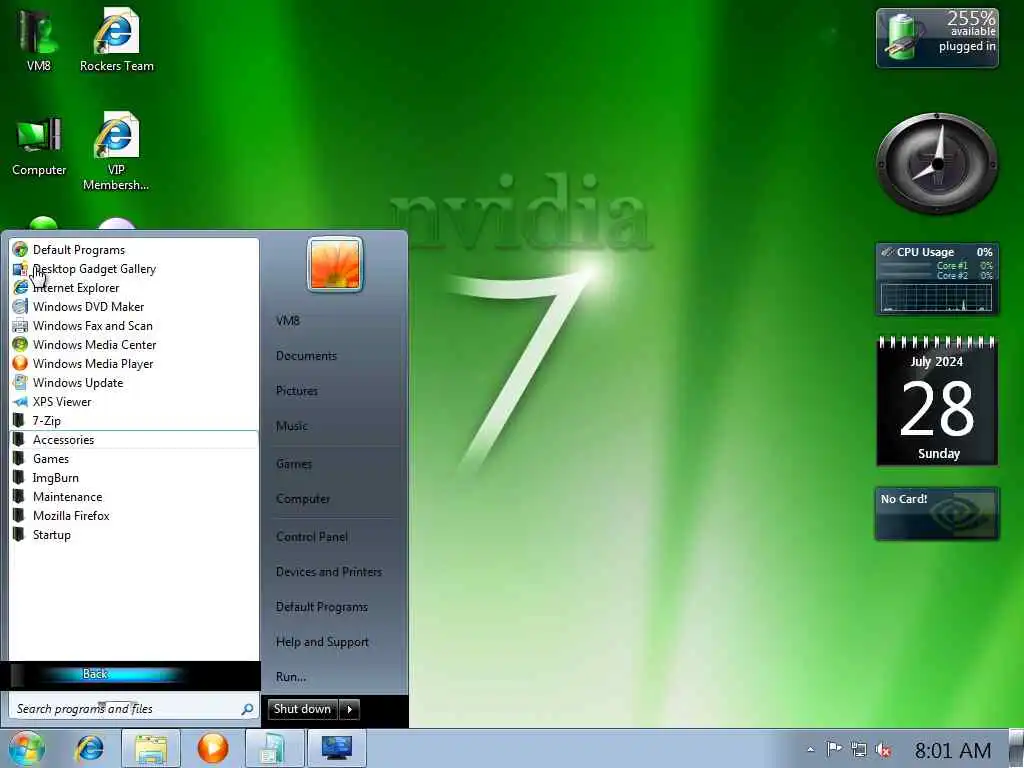Click the Windows DVD Maker disc icon

tap(20, 306)
